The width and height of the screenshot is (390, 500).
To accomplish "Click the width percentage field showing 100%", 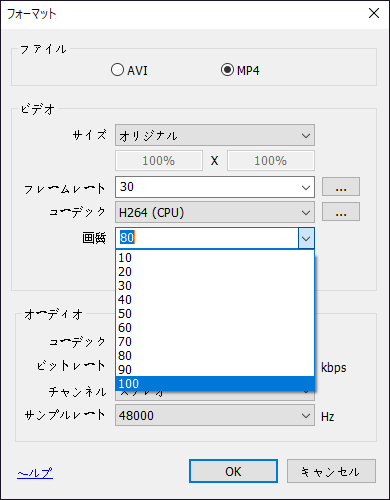I will pyautogui.click(x=159, y=161).
